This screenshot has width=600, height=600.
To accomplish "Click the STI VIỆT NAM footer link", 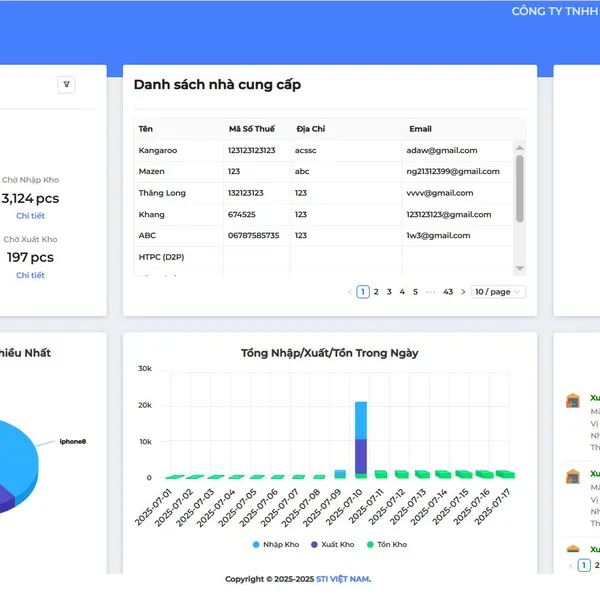I will [x=342, y=579].
